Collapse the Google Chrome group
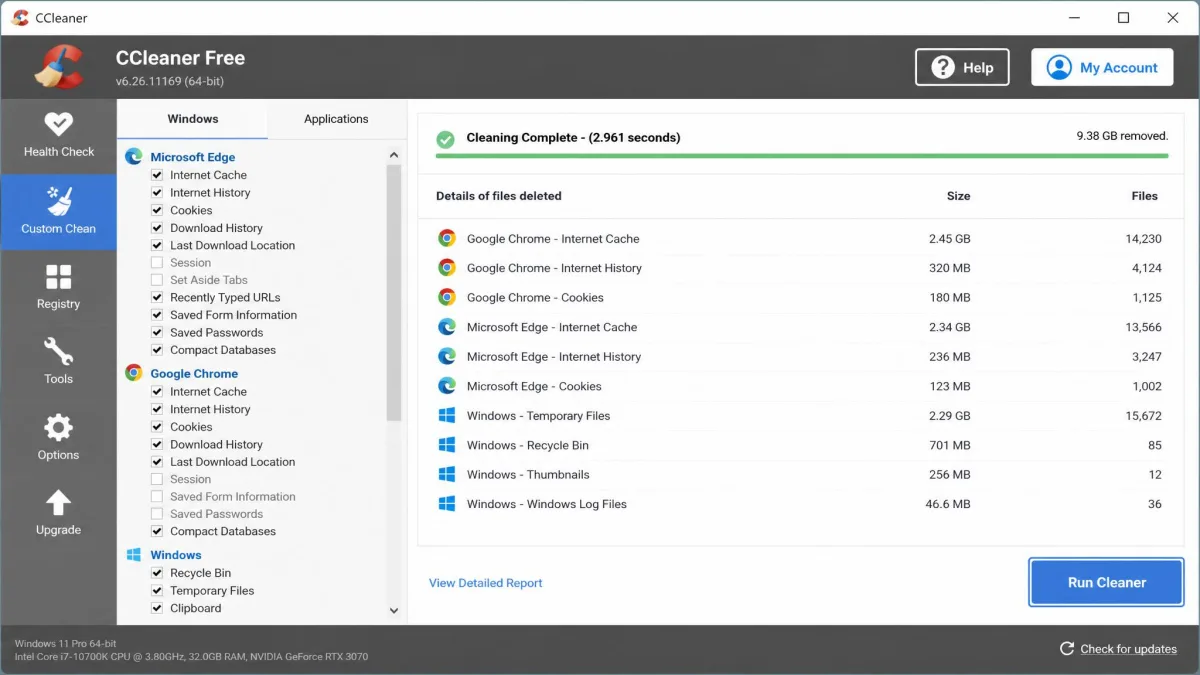1200x675 pixels. [x=194, y=373]
